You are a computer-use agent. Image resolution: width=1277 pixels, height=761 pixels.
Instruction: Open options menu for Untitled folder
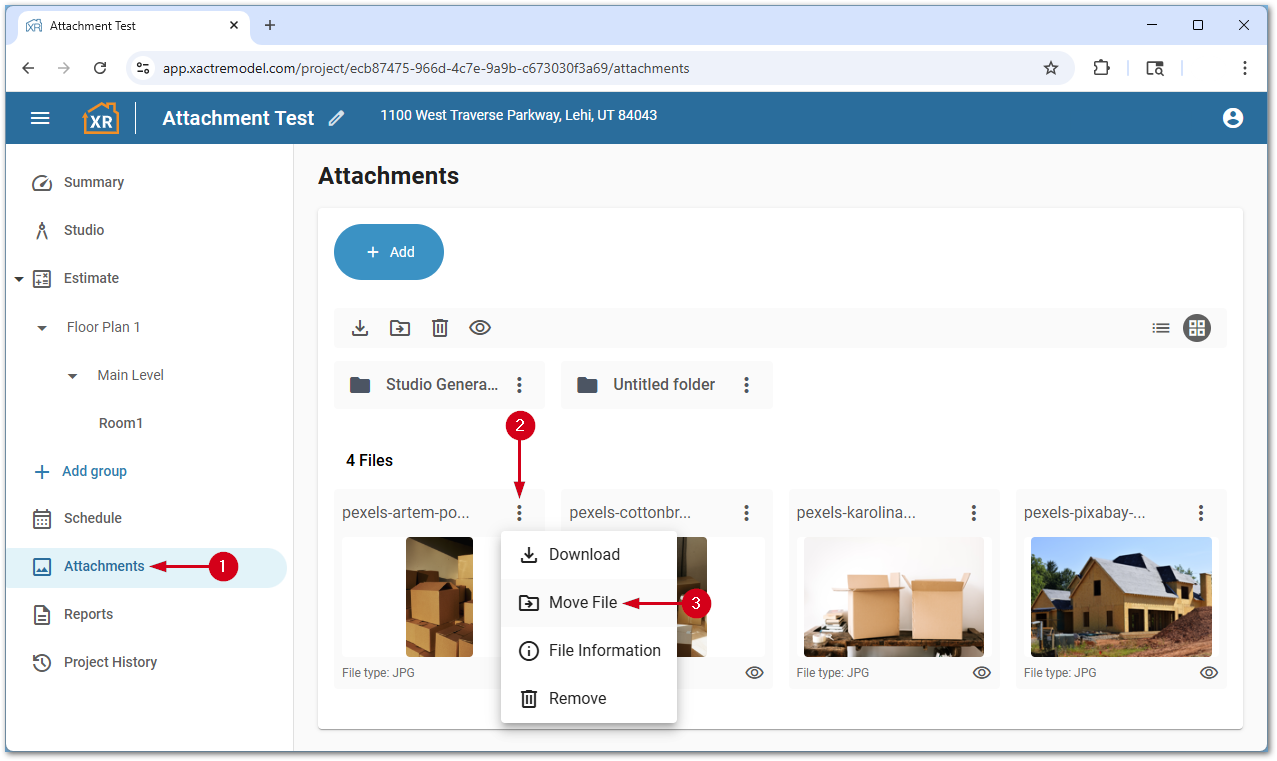746,385
